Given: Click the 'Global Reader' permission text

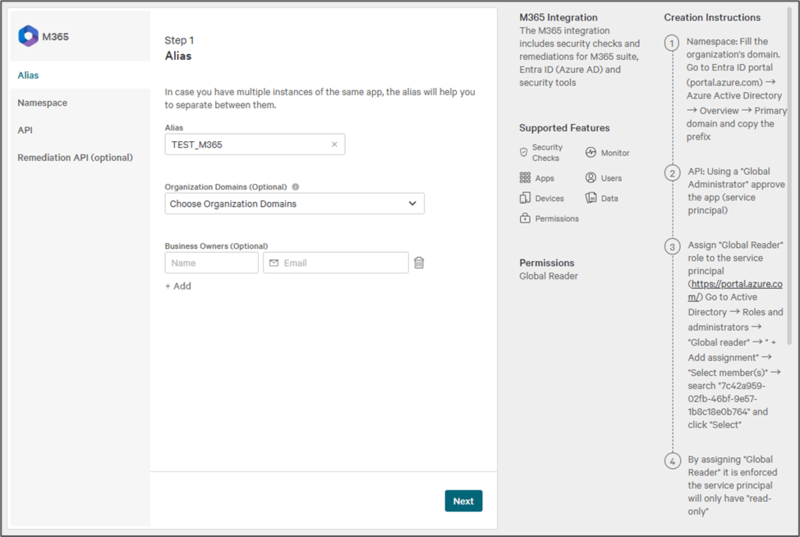Looking at the screenshot, I should point(548,276).
